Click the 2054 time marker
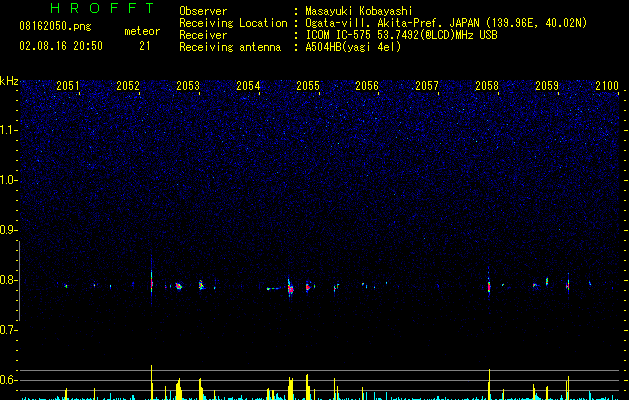 pyautogui.click(x=248, y=86)
